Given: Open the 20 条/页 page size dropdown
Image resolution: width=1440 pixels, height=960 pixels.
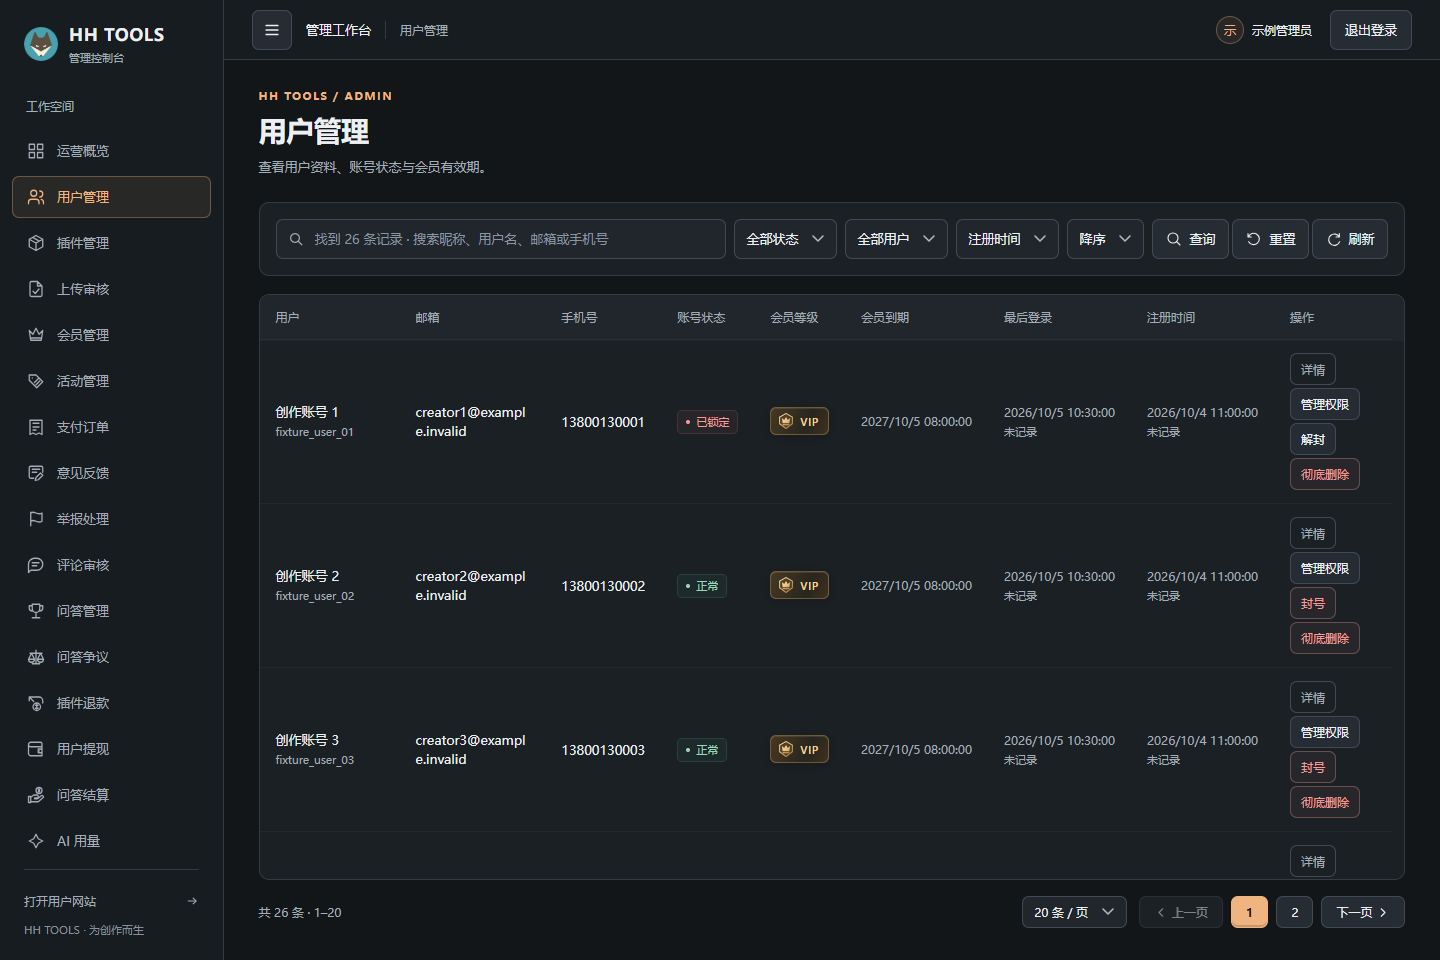Looking at the screenshot, I should pos(1074,912).
